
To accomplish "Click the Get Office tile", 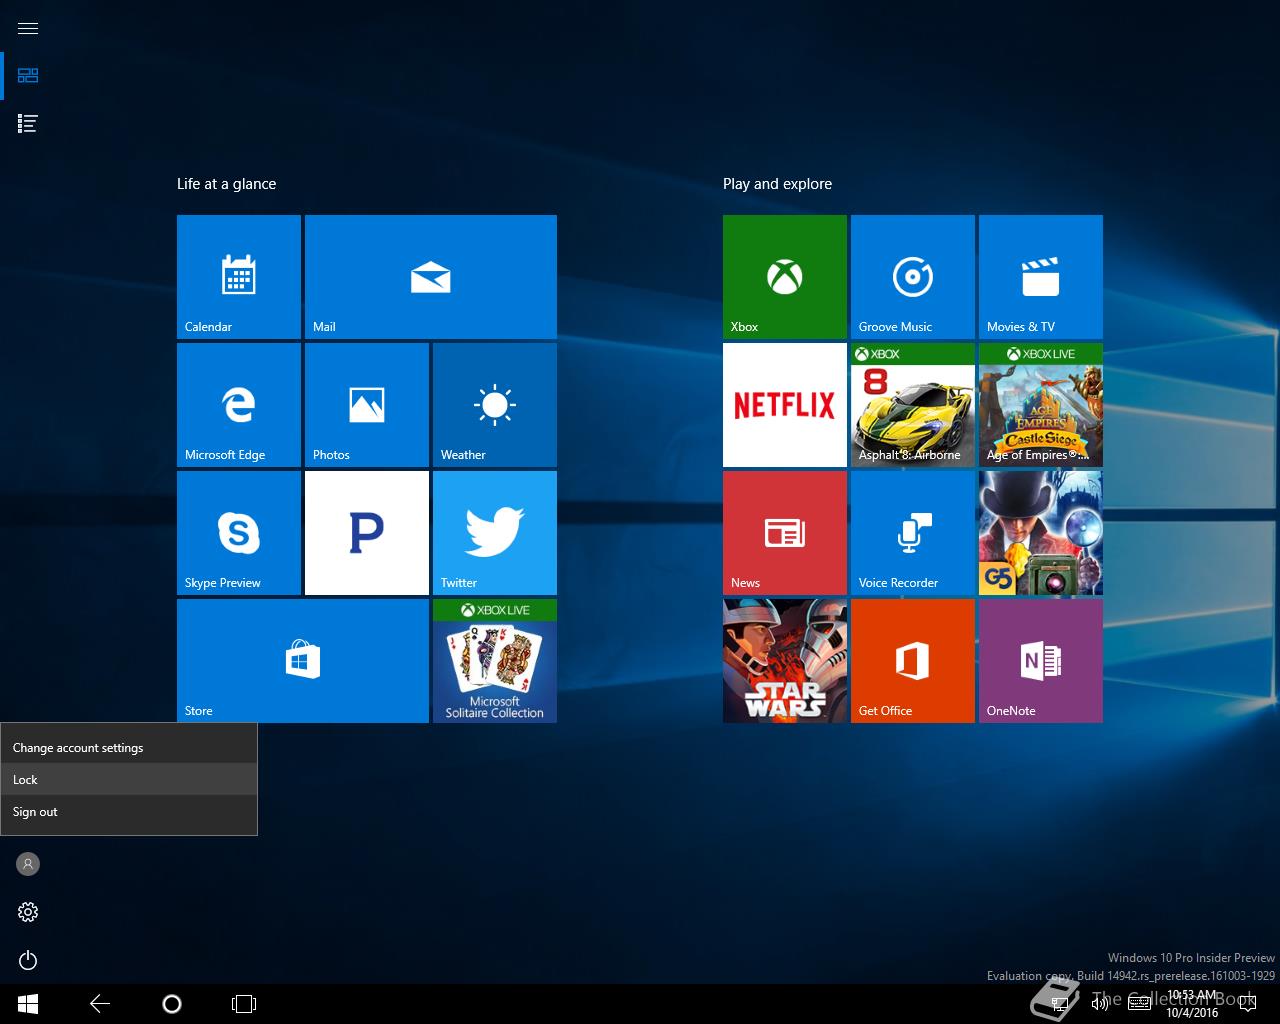I will click(913, 661).
